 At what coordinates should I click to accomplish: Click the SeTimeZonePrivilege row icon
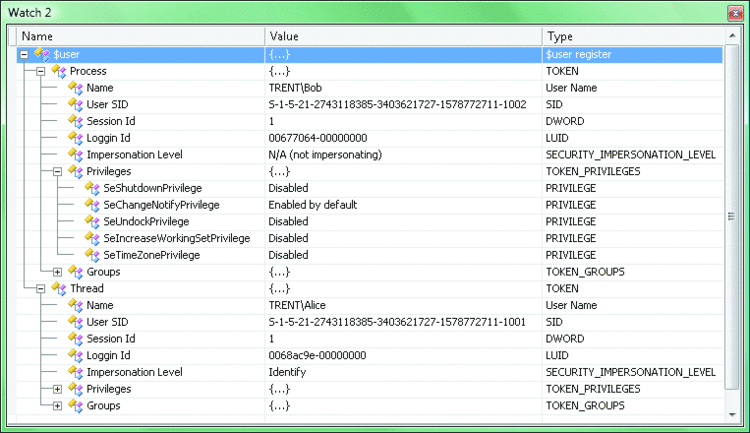pyautogui.click(x=92, y=255)
